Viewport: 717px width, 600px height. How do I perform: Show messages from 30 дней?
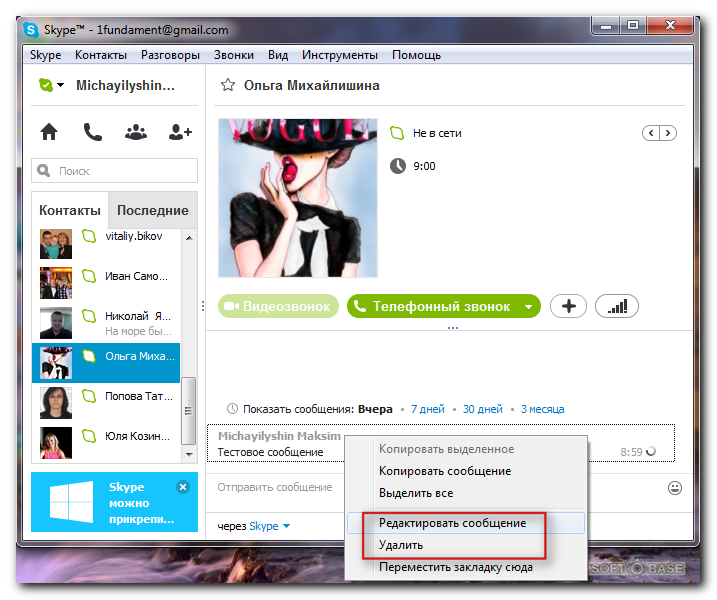483,409
